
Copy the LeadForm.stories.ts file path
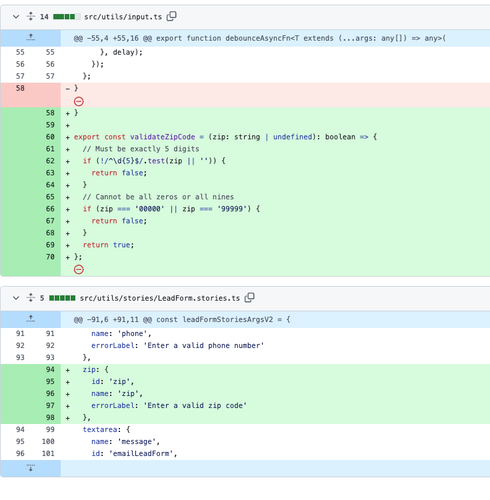pyautogui.click(x=249, y=298)
